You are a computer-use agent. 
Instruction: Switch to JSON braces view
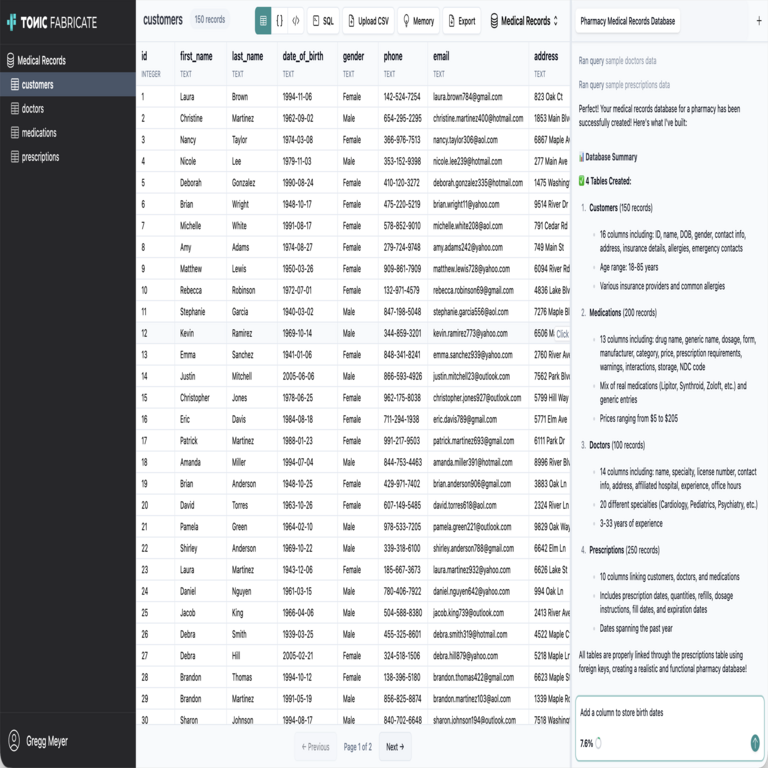point(279,20)
